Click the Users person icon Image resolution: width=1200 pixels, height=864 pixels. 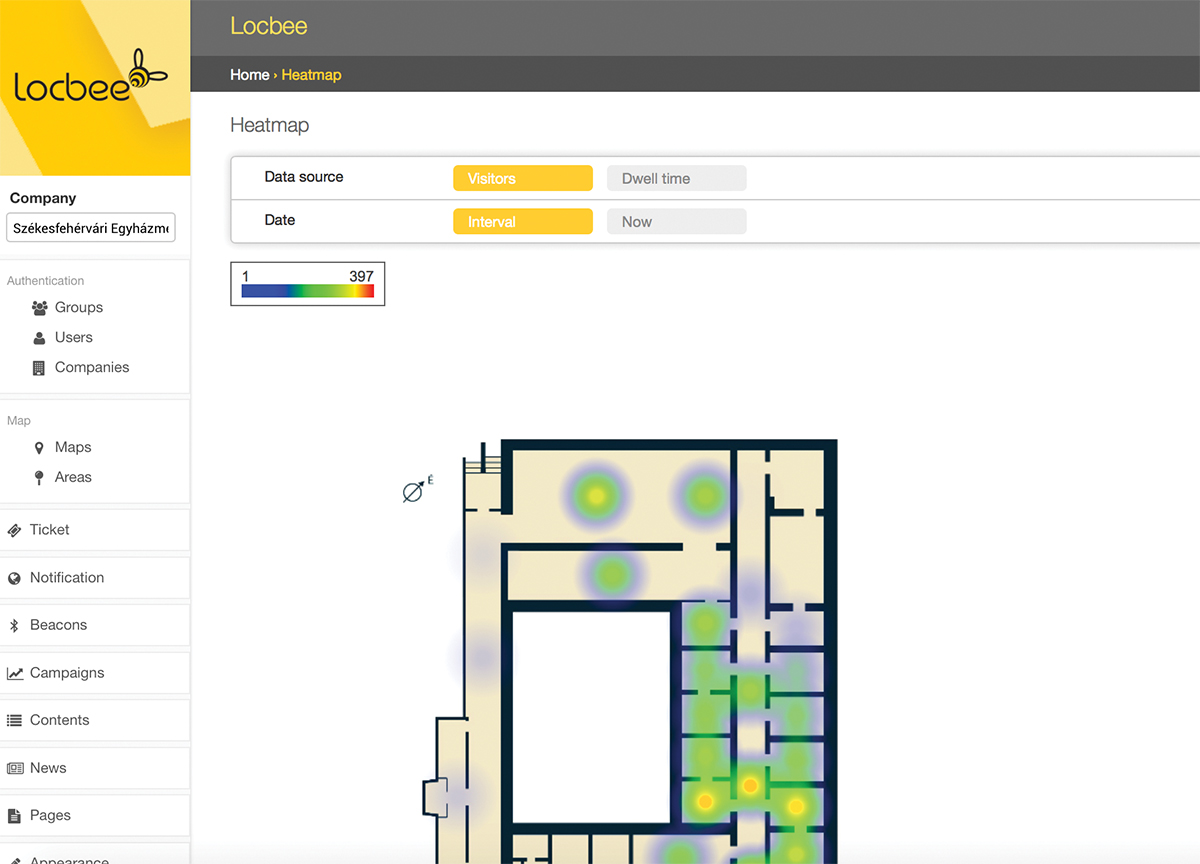(x=40, y=338)
